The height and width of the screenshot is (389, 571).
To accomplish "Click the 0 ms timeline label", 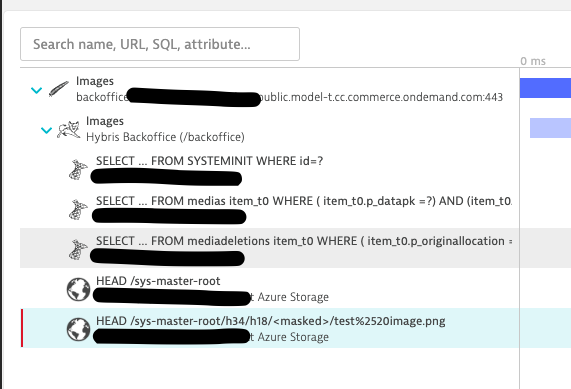I will point(533,61).
